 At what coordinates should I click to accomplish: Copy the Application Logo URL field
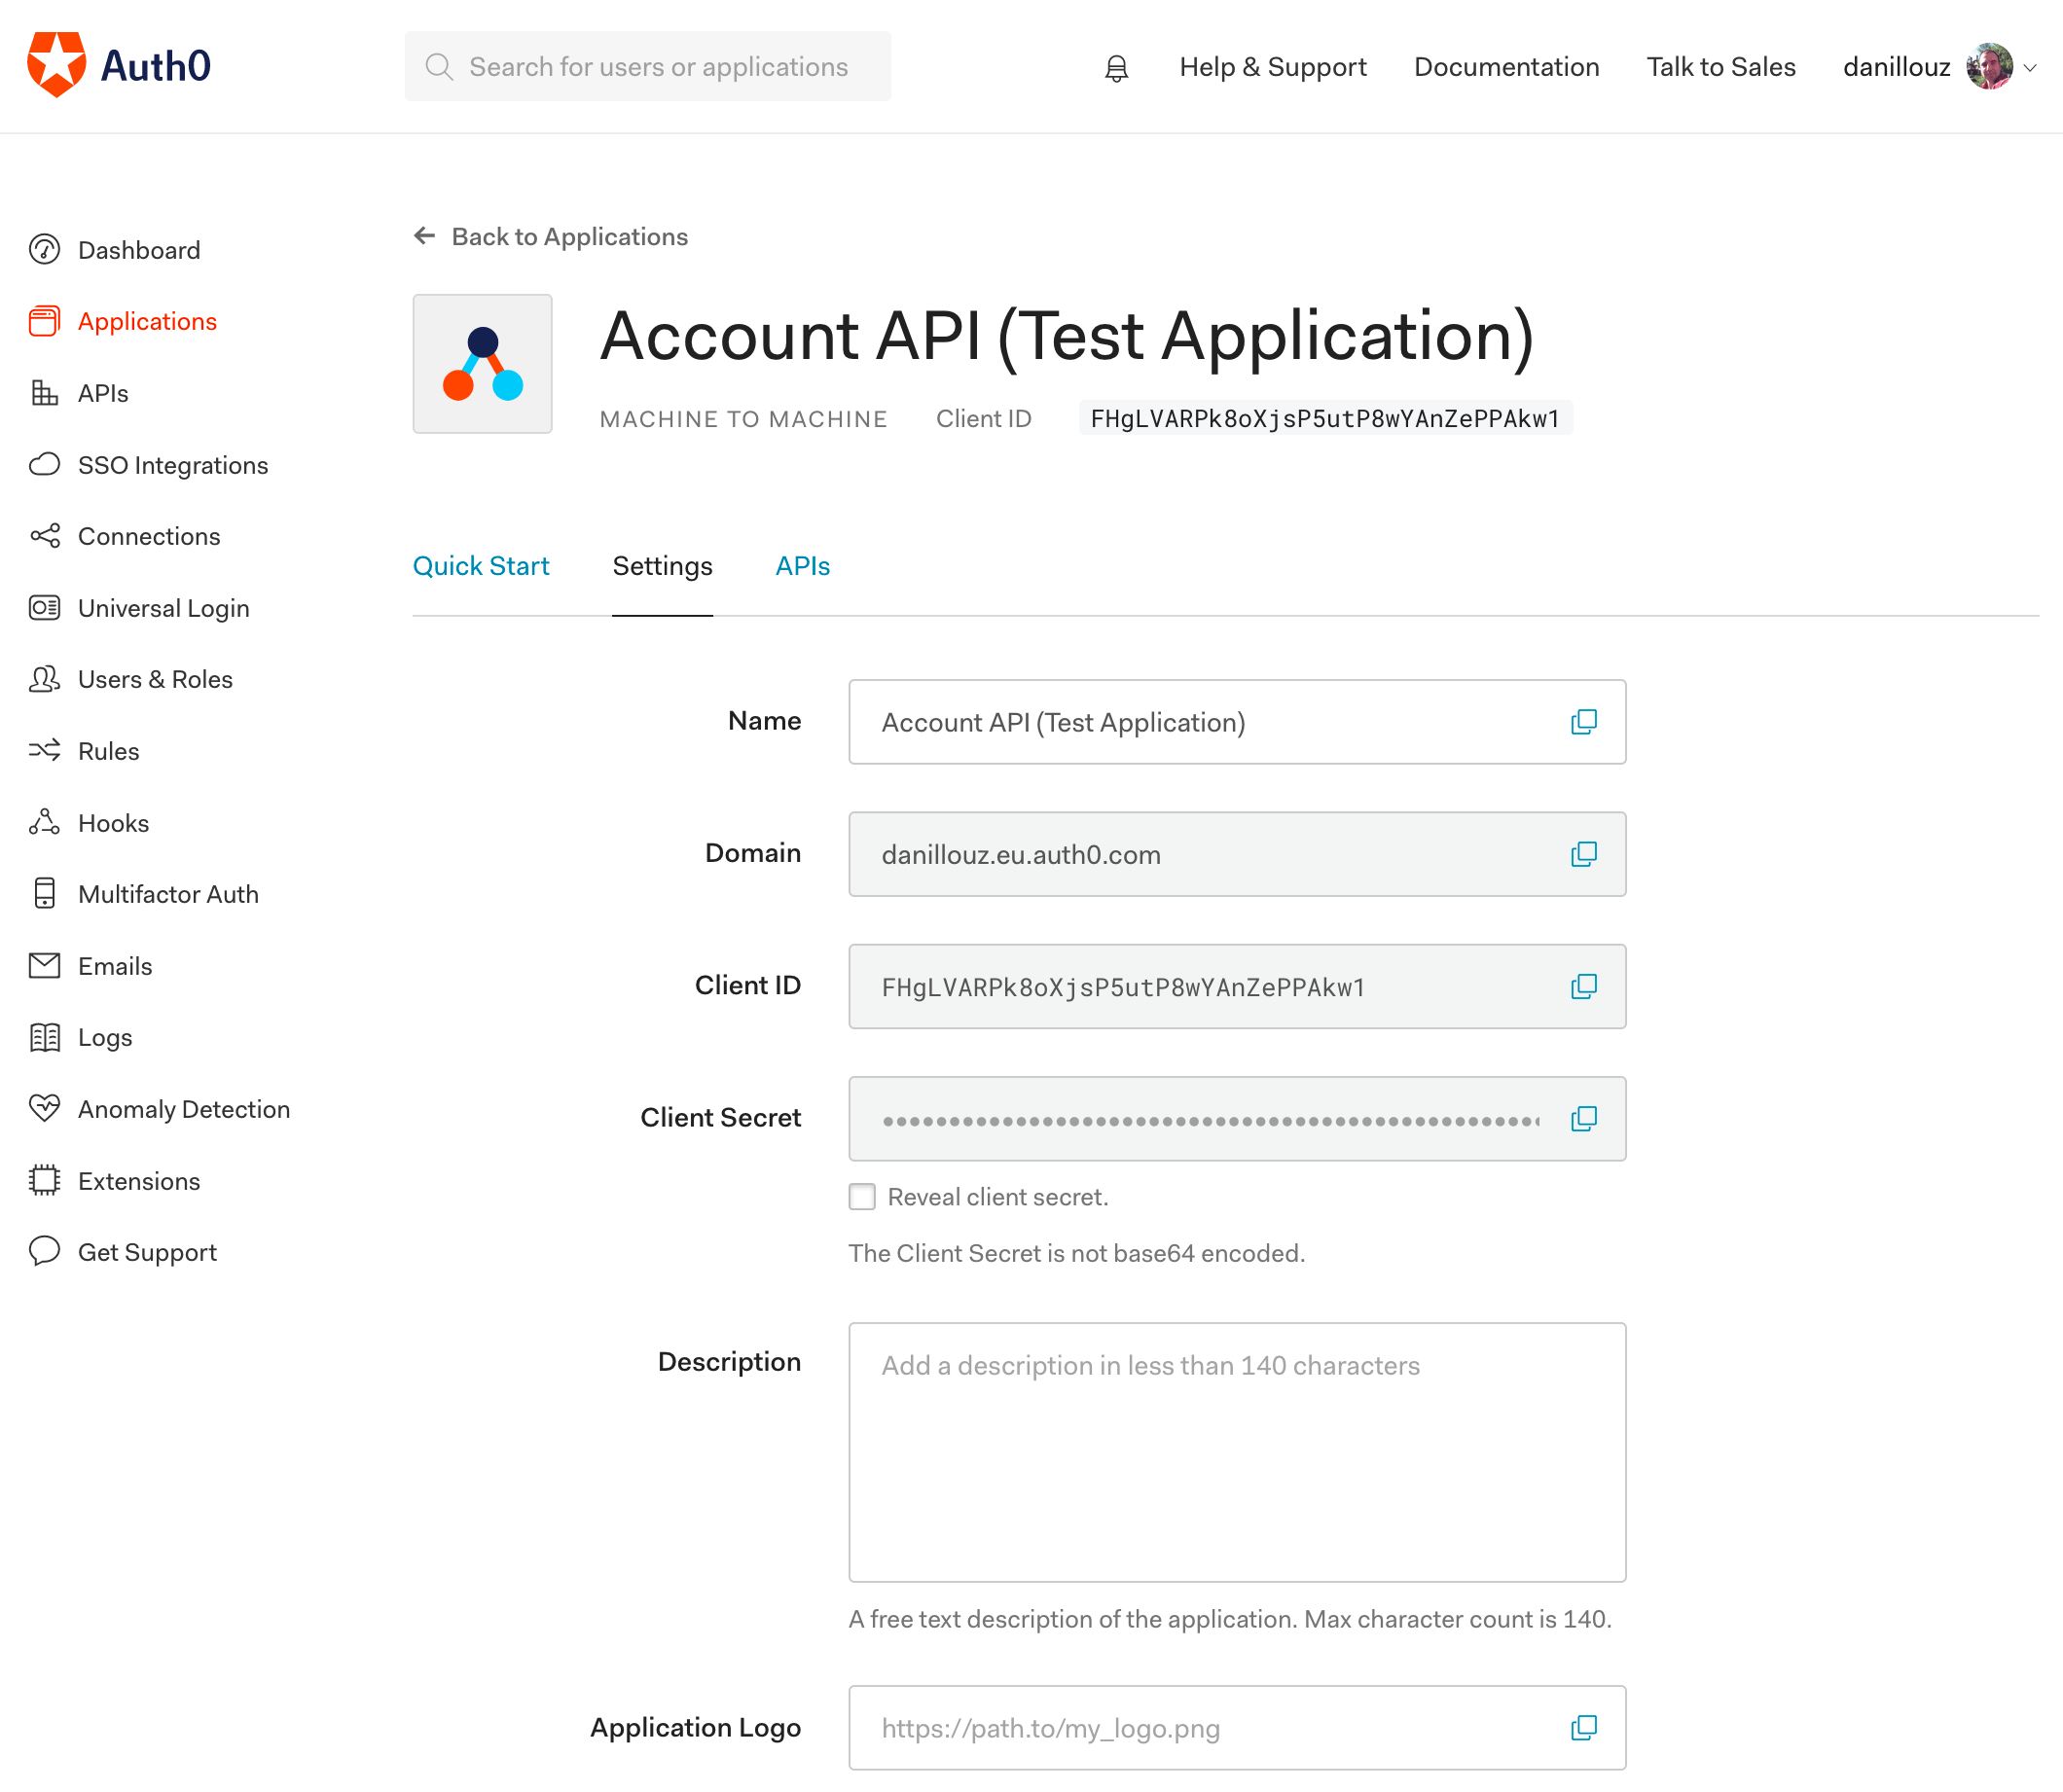tap(1583, 1727)
